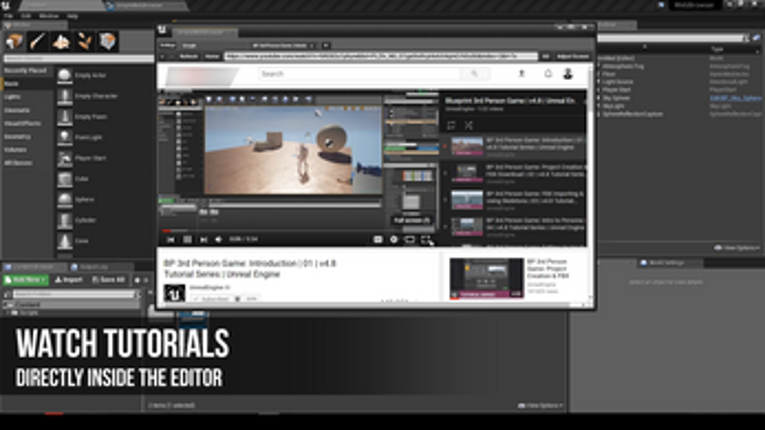765x430 pixels.
Task: Open the File menu
Action: [8, 16]
